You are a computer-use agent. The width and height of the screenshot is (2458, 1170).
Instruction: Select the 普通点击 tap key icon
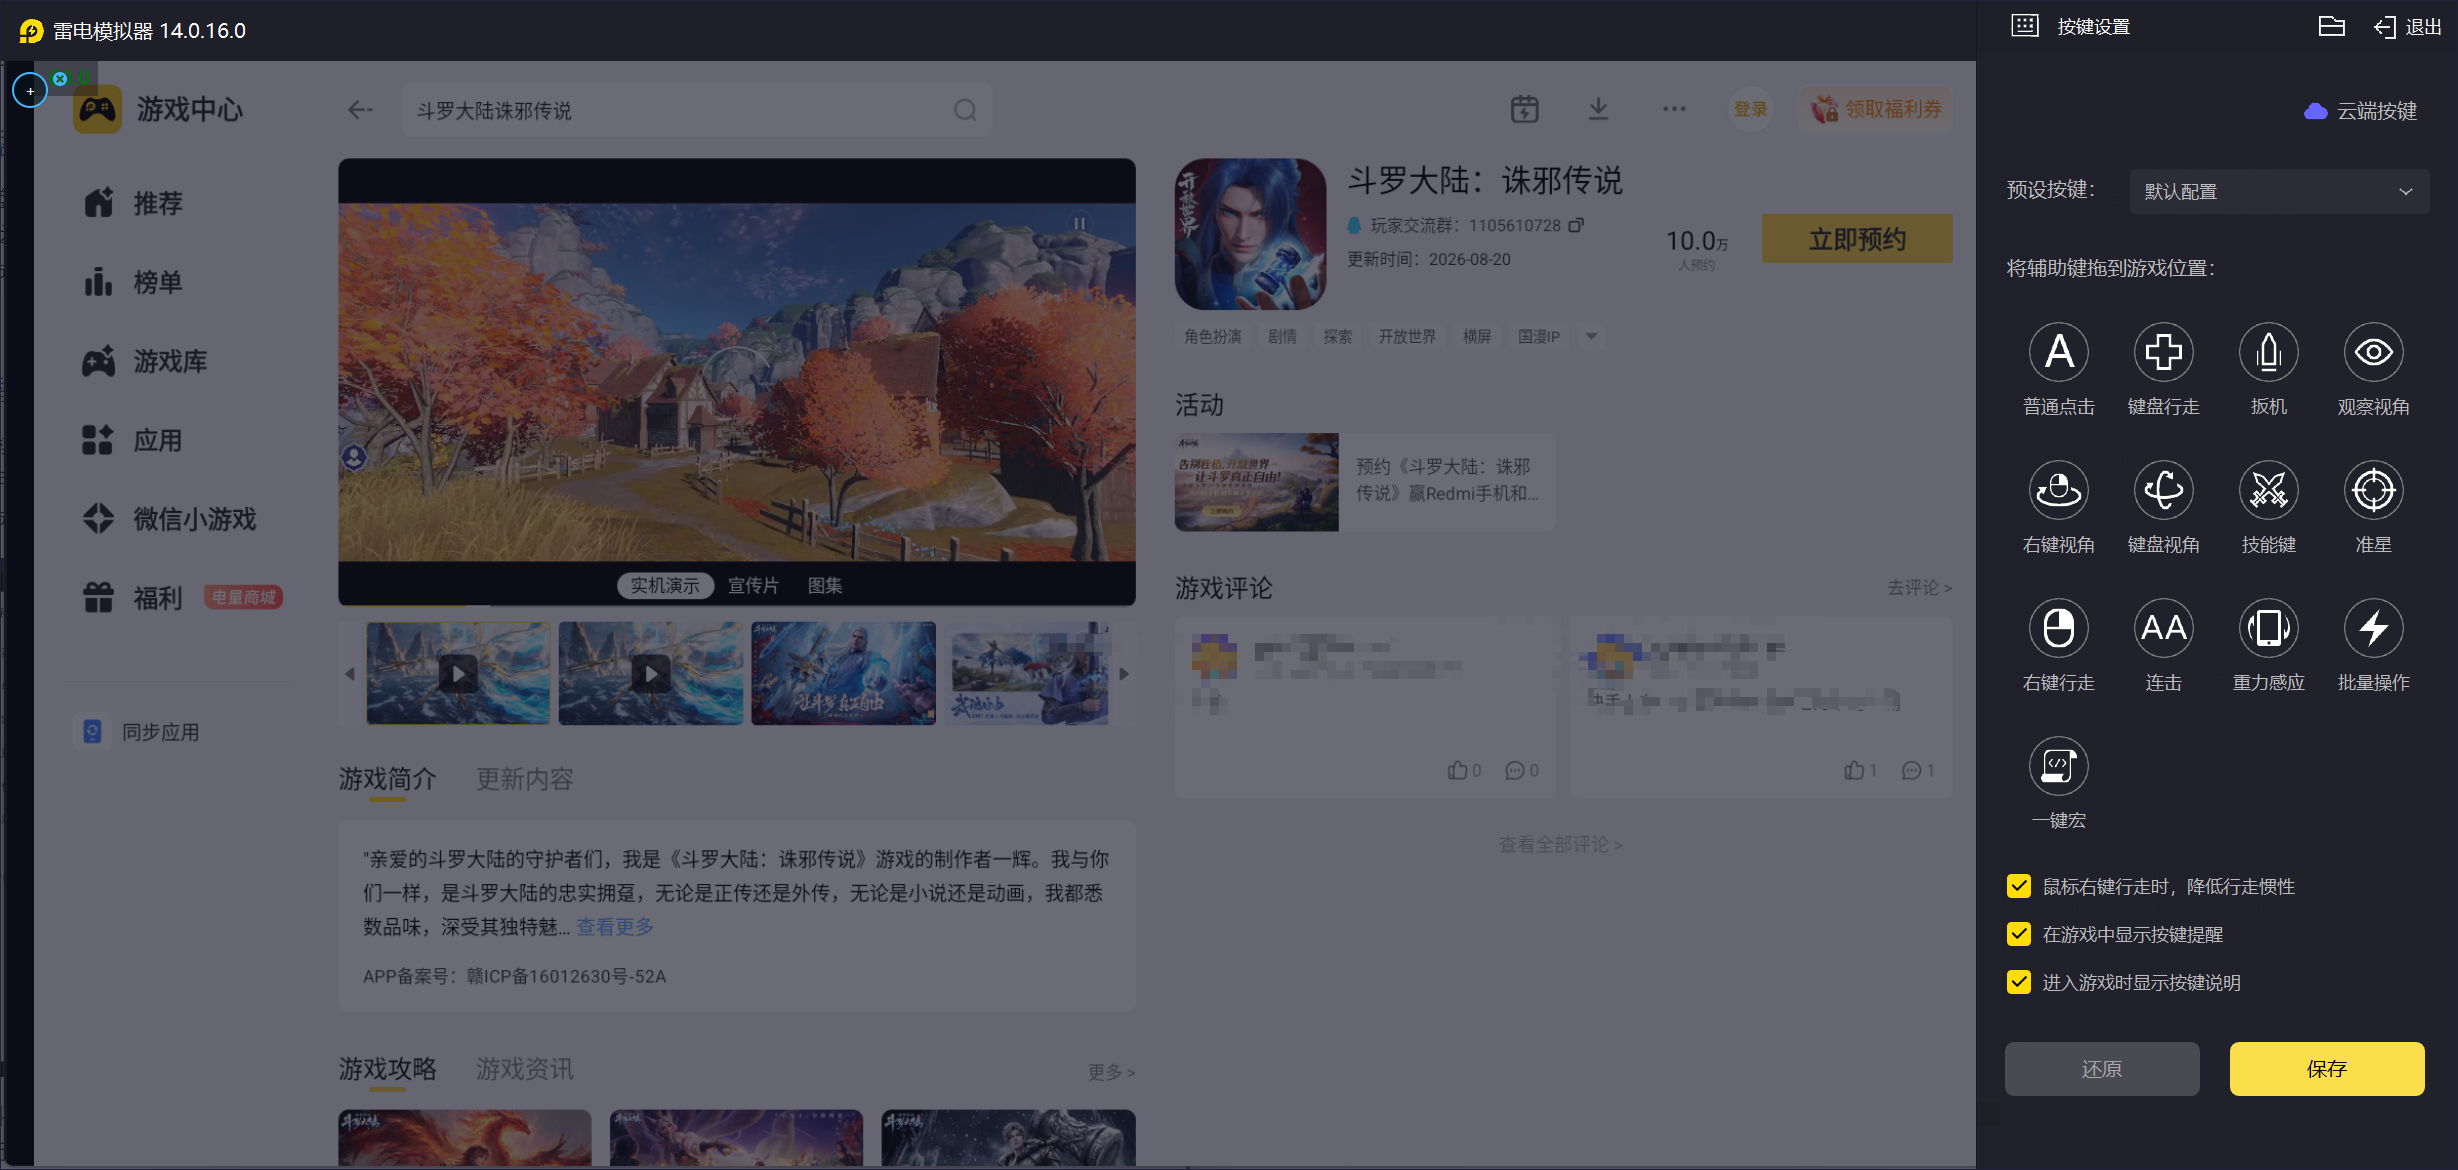[x=2058, y=352]
